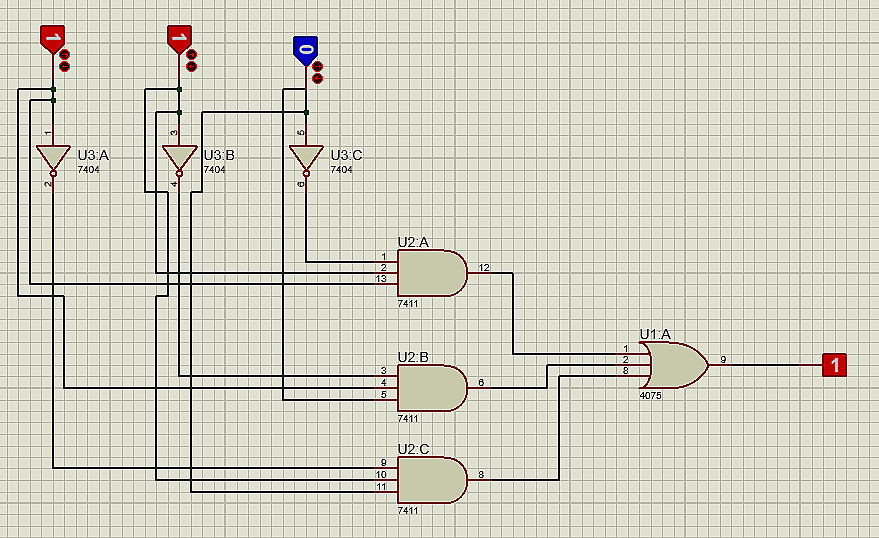Select the U3:C inverter triangle symbol
Screen dimensions: 879x538
click(306, 159)
